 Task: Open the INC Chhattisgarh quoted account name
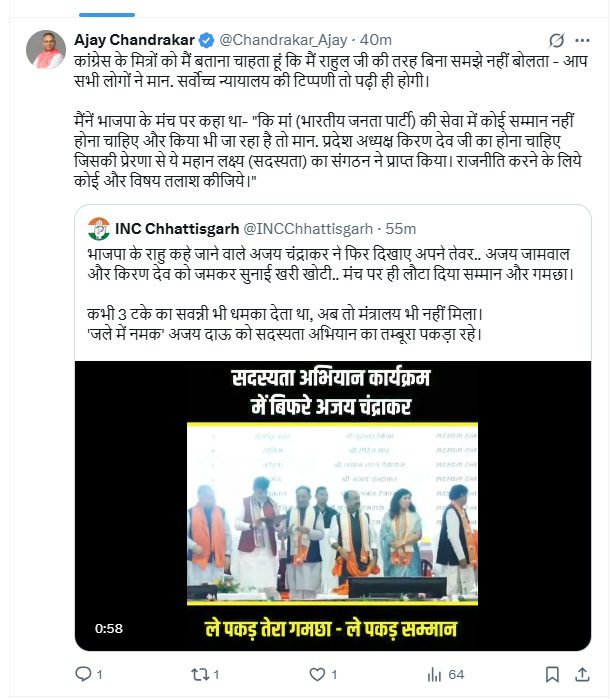tap(177, 229)
